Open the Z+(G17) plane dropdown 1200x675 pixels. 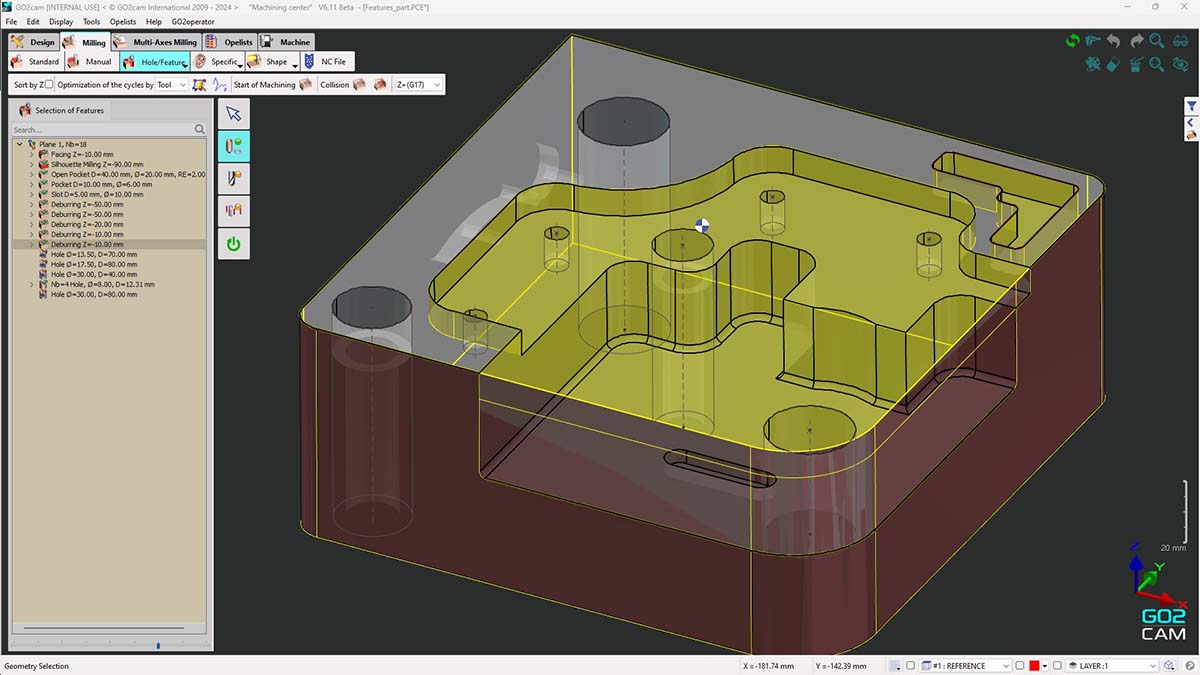tap(419, 85)
